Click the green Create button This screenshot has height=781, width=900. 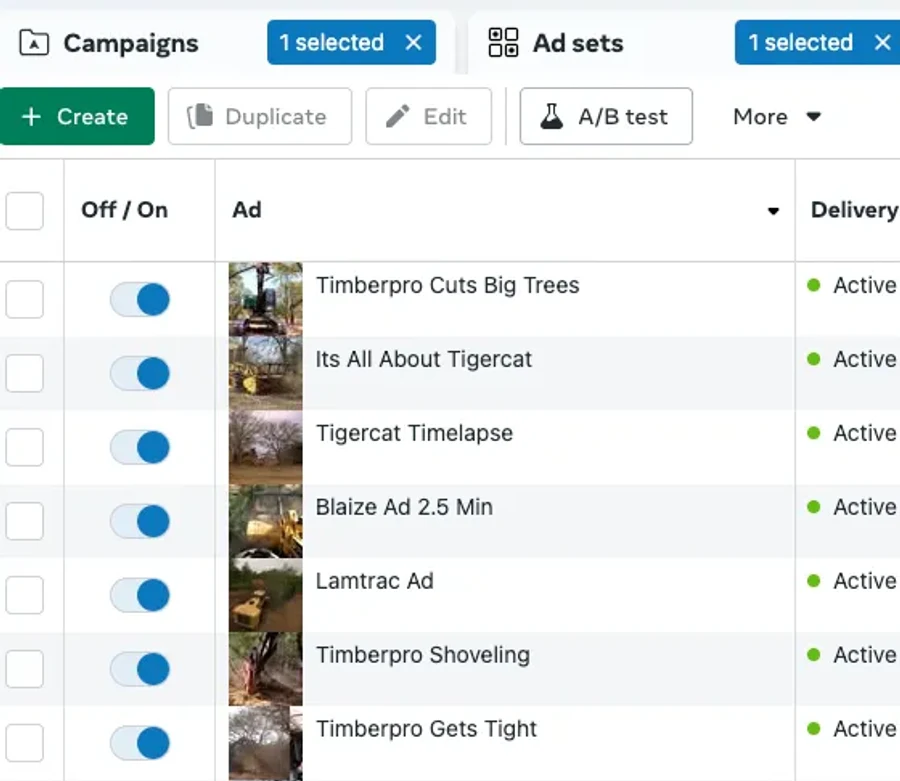point(77,116)
